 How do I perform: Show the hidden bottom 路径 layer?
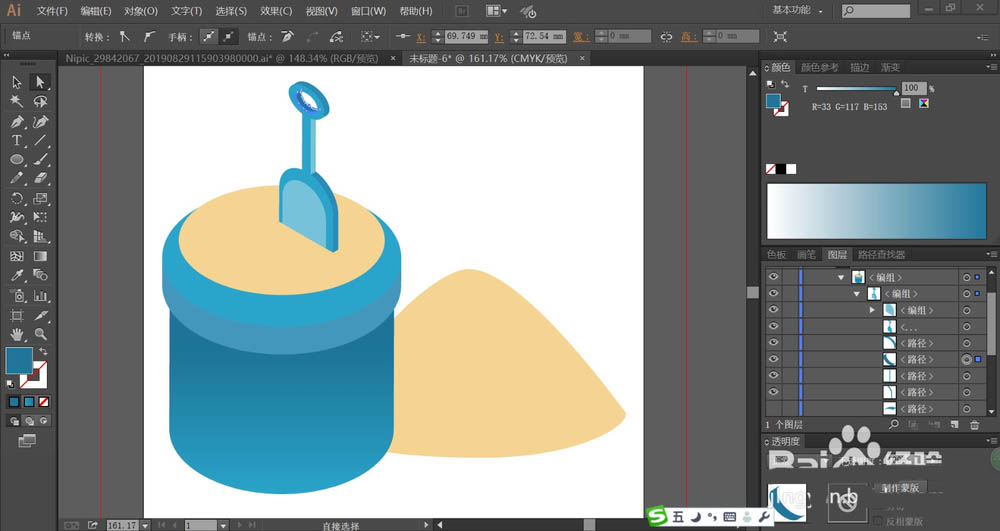coord(773,409)
